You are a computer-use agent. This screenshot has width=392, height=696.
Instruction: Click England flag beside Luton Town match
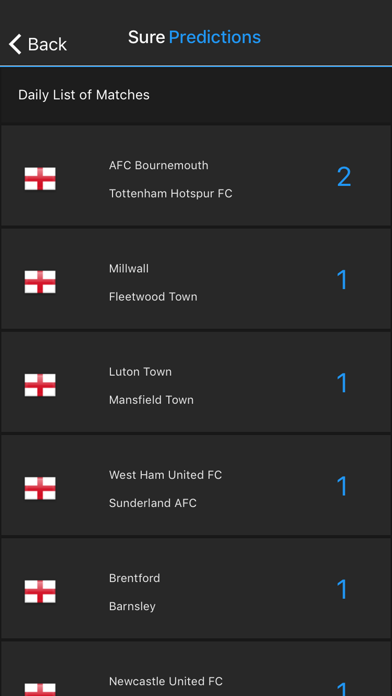(x=40, y=385)
